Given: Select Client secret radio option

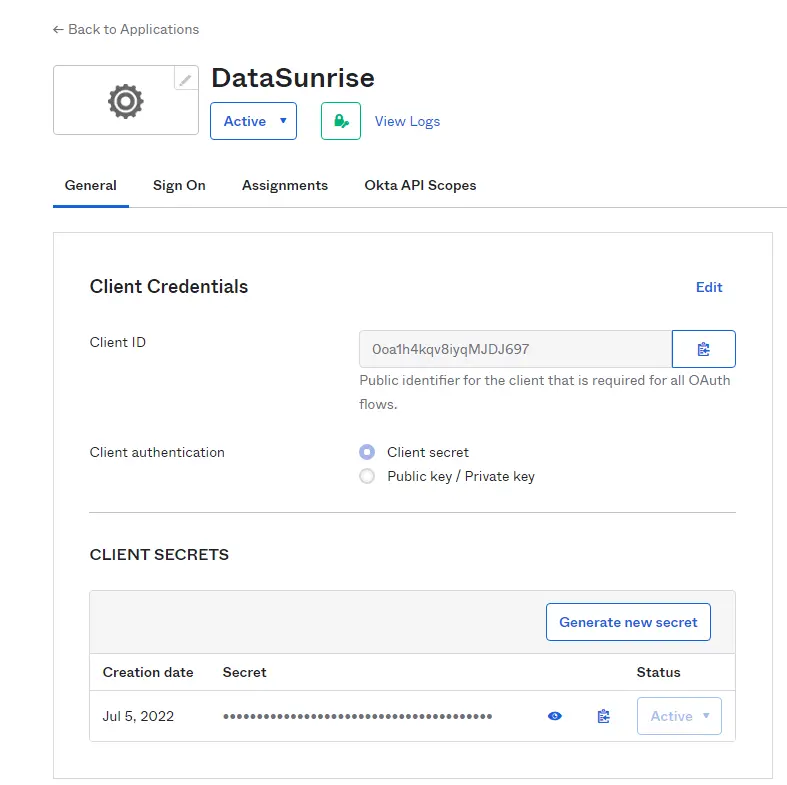Looking at the screenshot, I should tap(367, 452).
